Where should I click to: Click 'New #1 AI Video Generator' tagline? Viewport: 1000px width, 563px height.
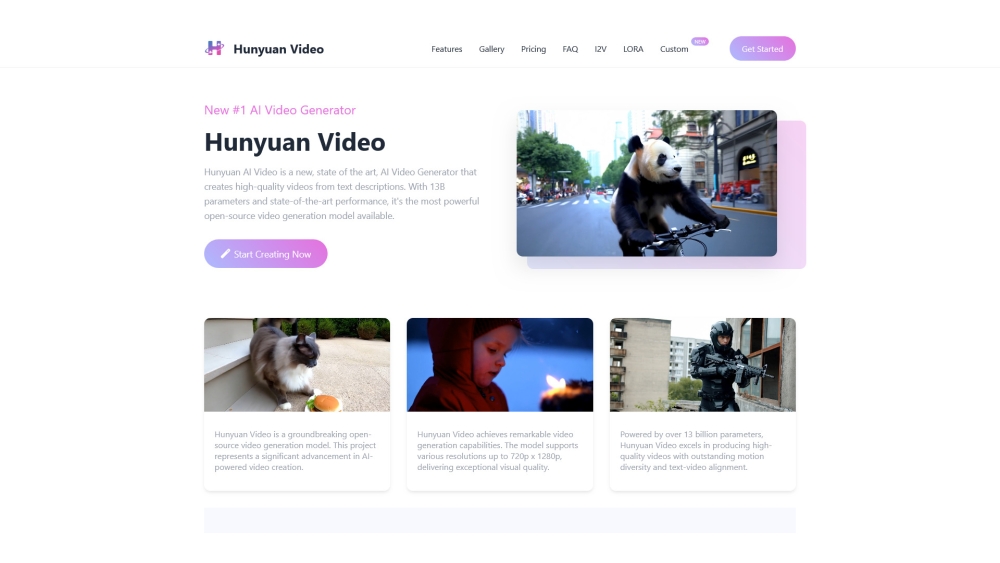click(x=280, y=110)
